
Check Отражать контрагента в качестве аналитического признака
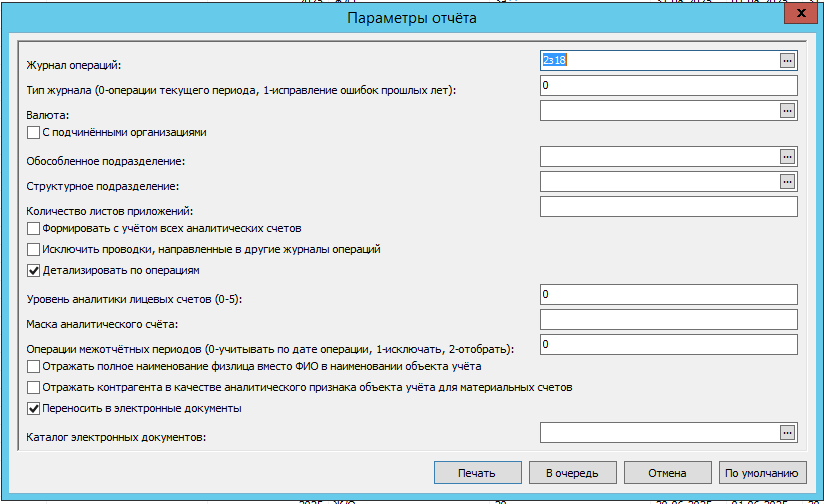click(34, 387)
